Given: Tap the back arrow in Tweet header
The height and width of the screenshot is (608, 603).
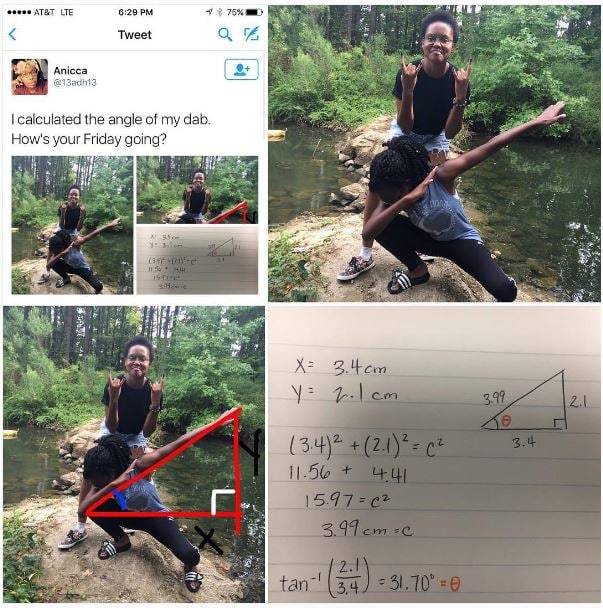Looking at the screenshot, I should tap(12, 35).
